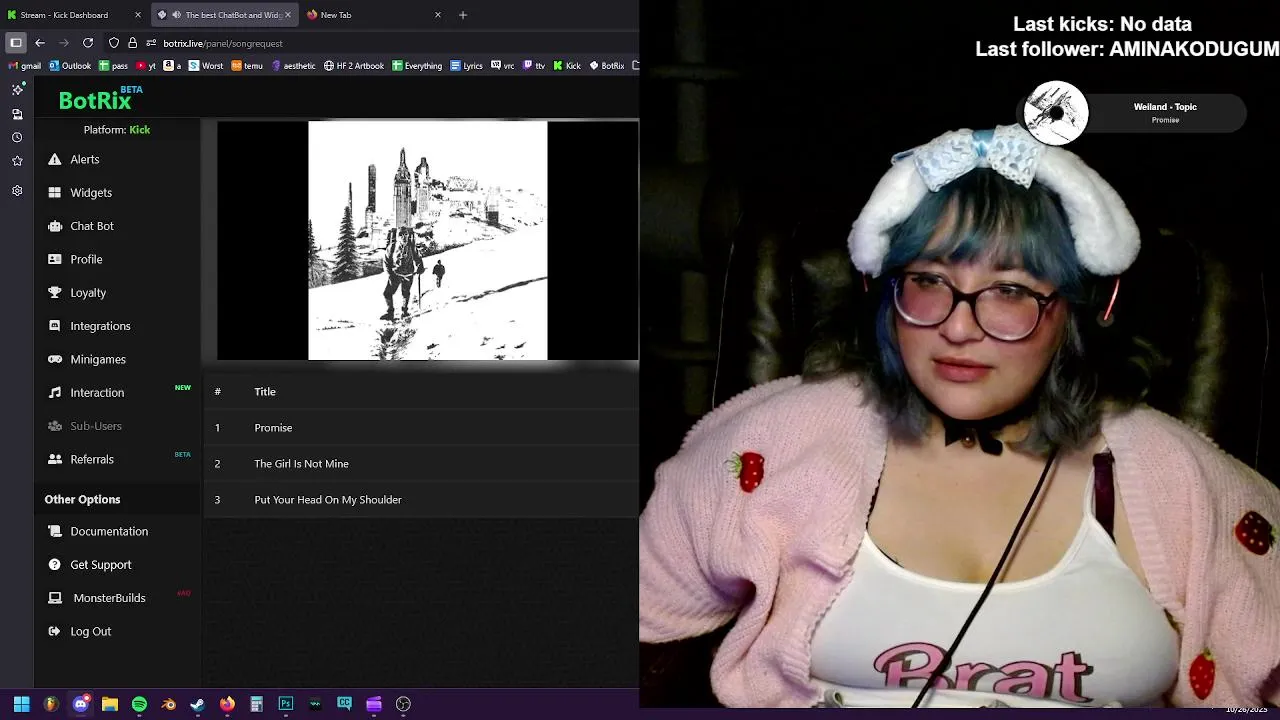
Task: Open Steam from the taskbar
Action: pos(198,704)
